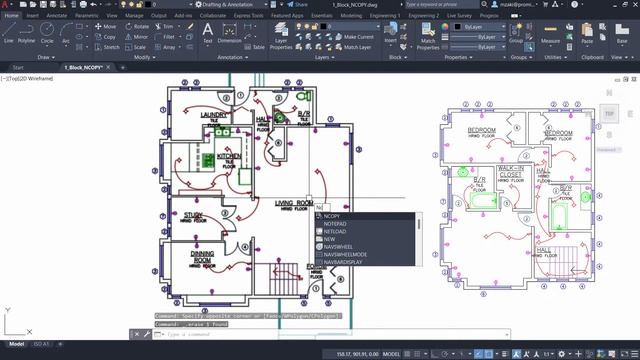Click Make Current layer button
The height and width of the screenshot is (360, 640).
pos(354,37)
